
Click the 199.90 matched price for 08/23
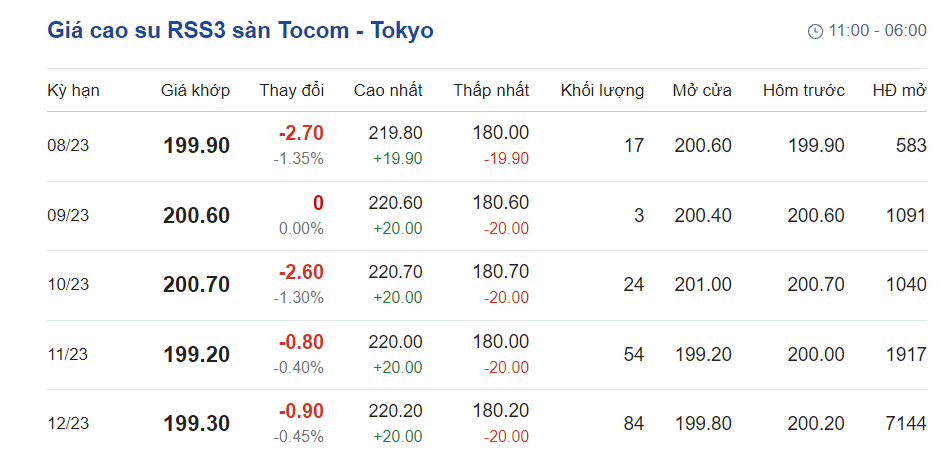point(196,146)
